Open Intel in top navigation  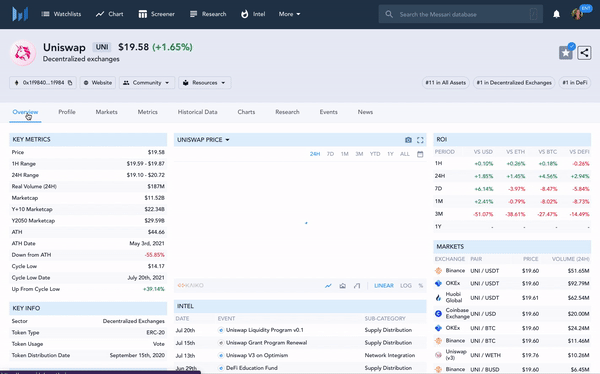pyautogui.click(x=253, y=14)
